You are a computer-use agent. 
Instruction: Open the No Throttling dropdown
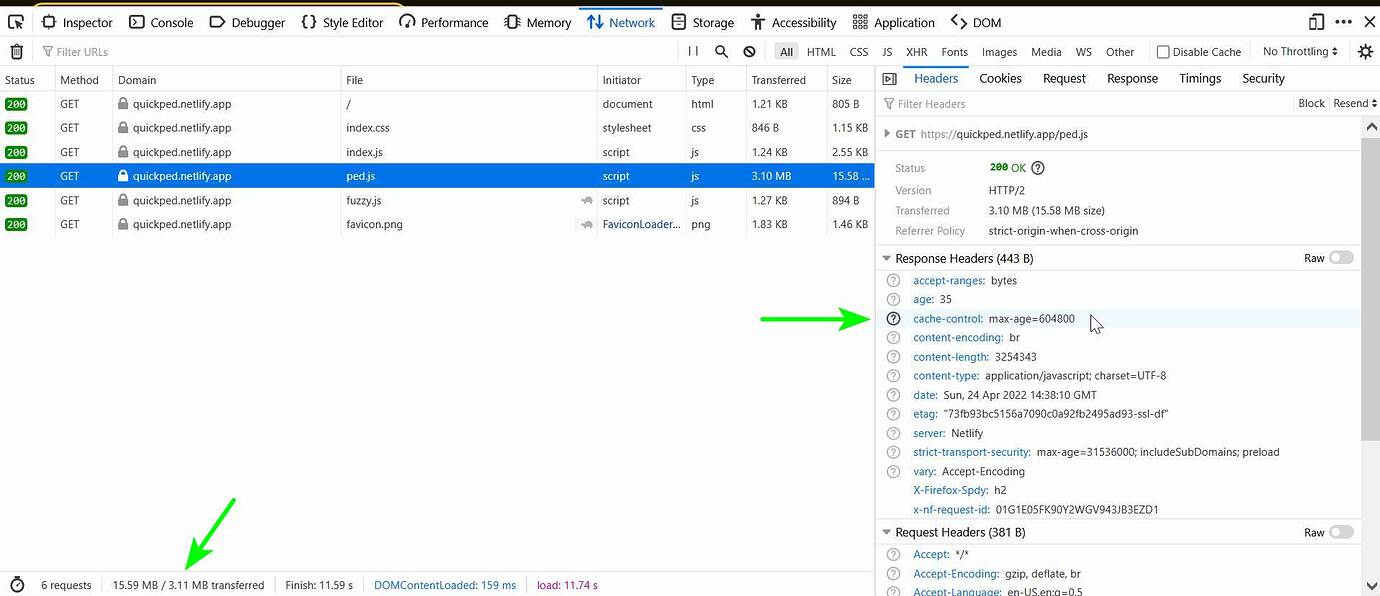1300,51
